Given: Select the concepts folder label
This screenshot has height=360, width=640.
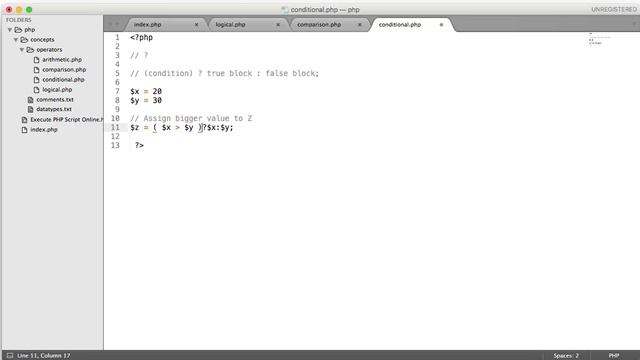Looking at the screenshot, I should [42, 40].
